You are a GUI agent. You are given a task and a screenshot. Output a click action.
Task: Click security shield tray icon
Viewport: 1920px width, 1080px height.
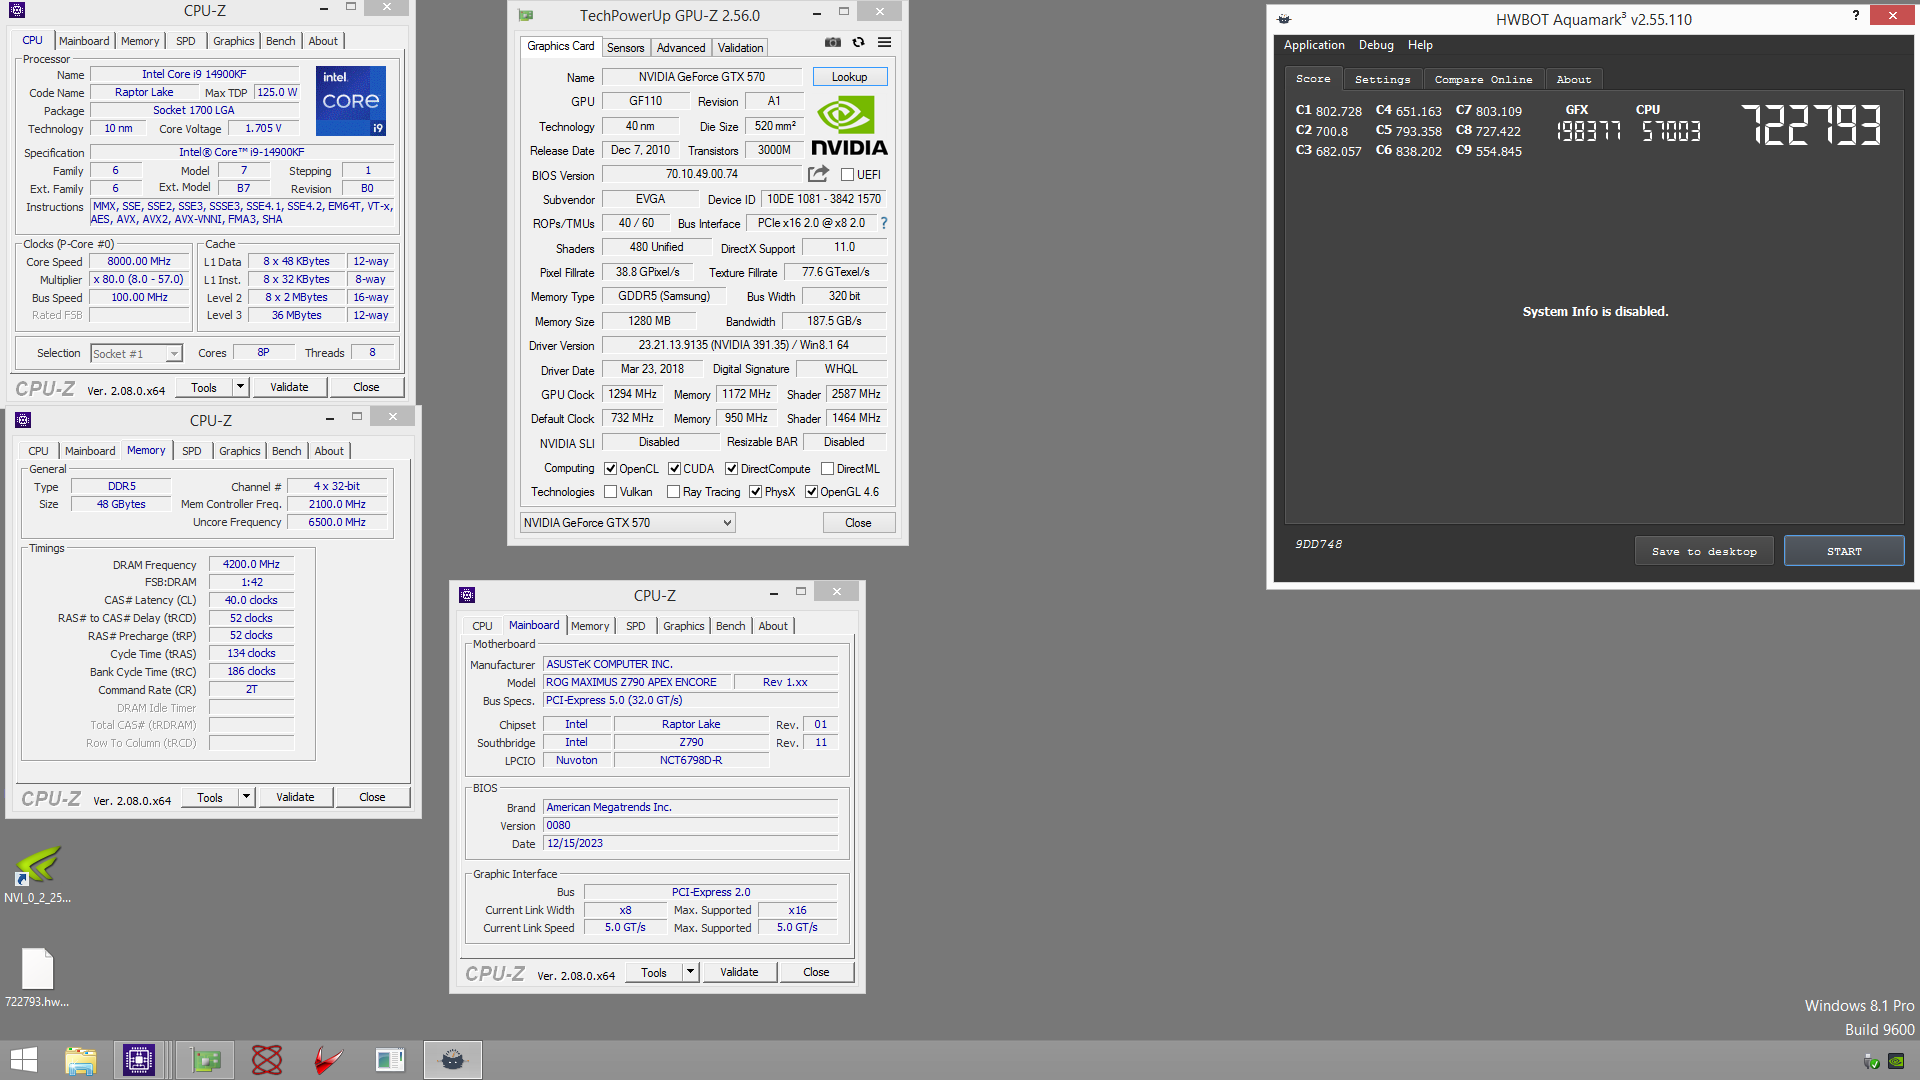coord(1871,1062)
